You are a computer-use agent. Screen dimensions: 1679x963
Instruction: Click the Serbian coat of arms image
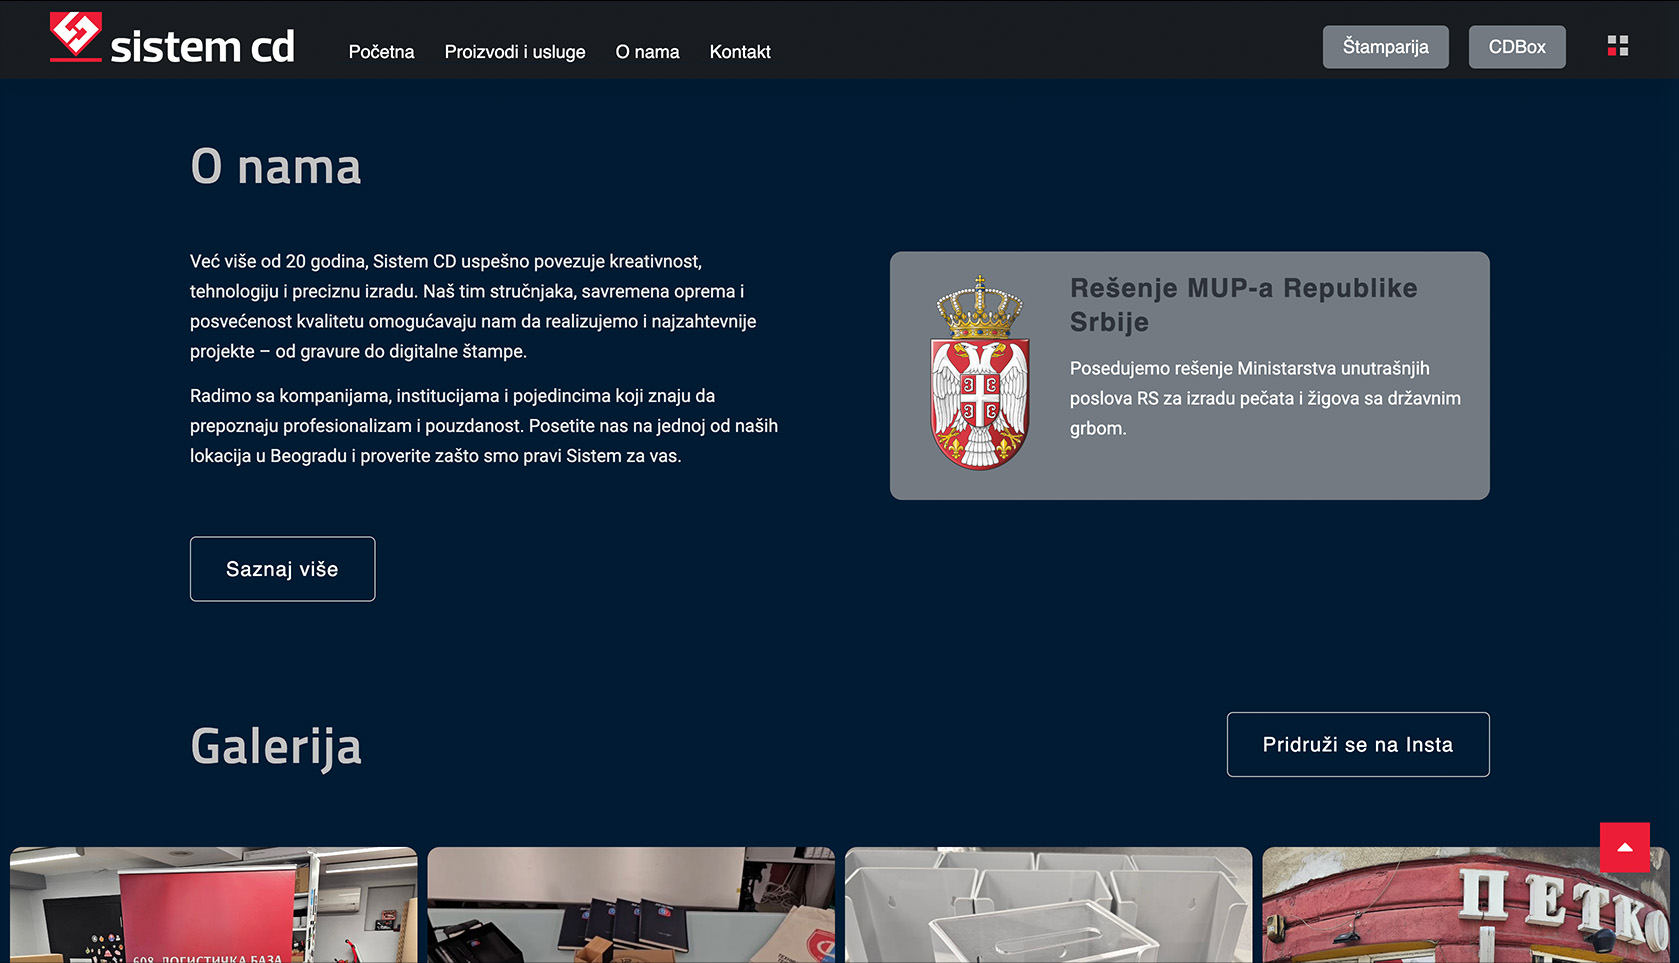click(x=979, y=373)
